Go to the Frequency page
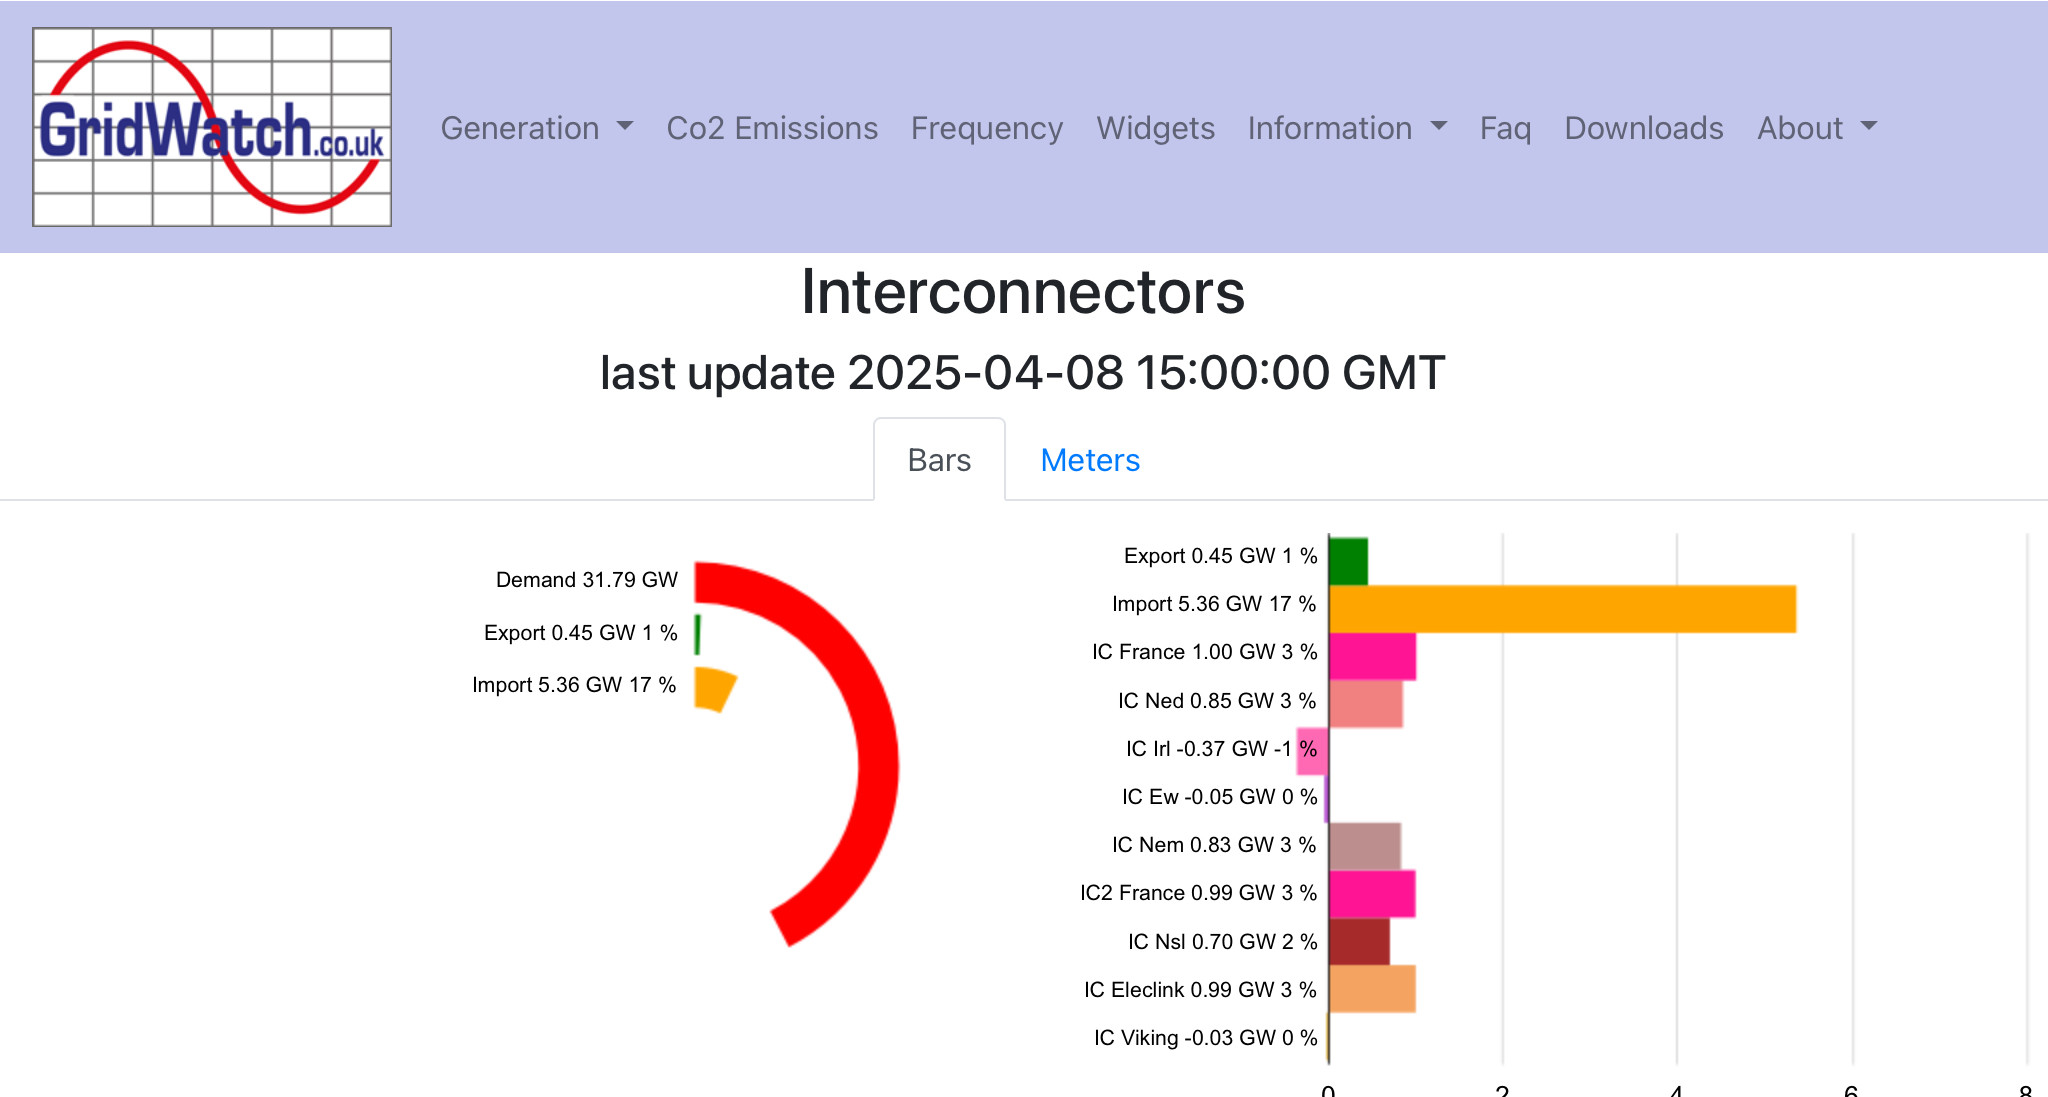 (x=986, y=128)
